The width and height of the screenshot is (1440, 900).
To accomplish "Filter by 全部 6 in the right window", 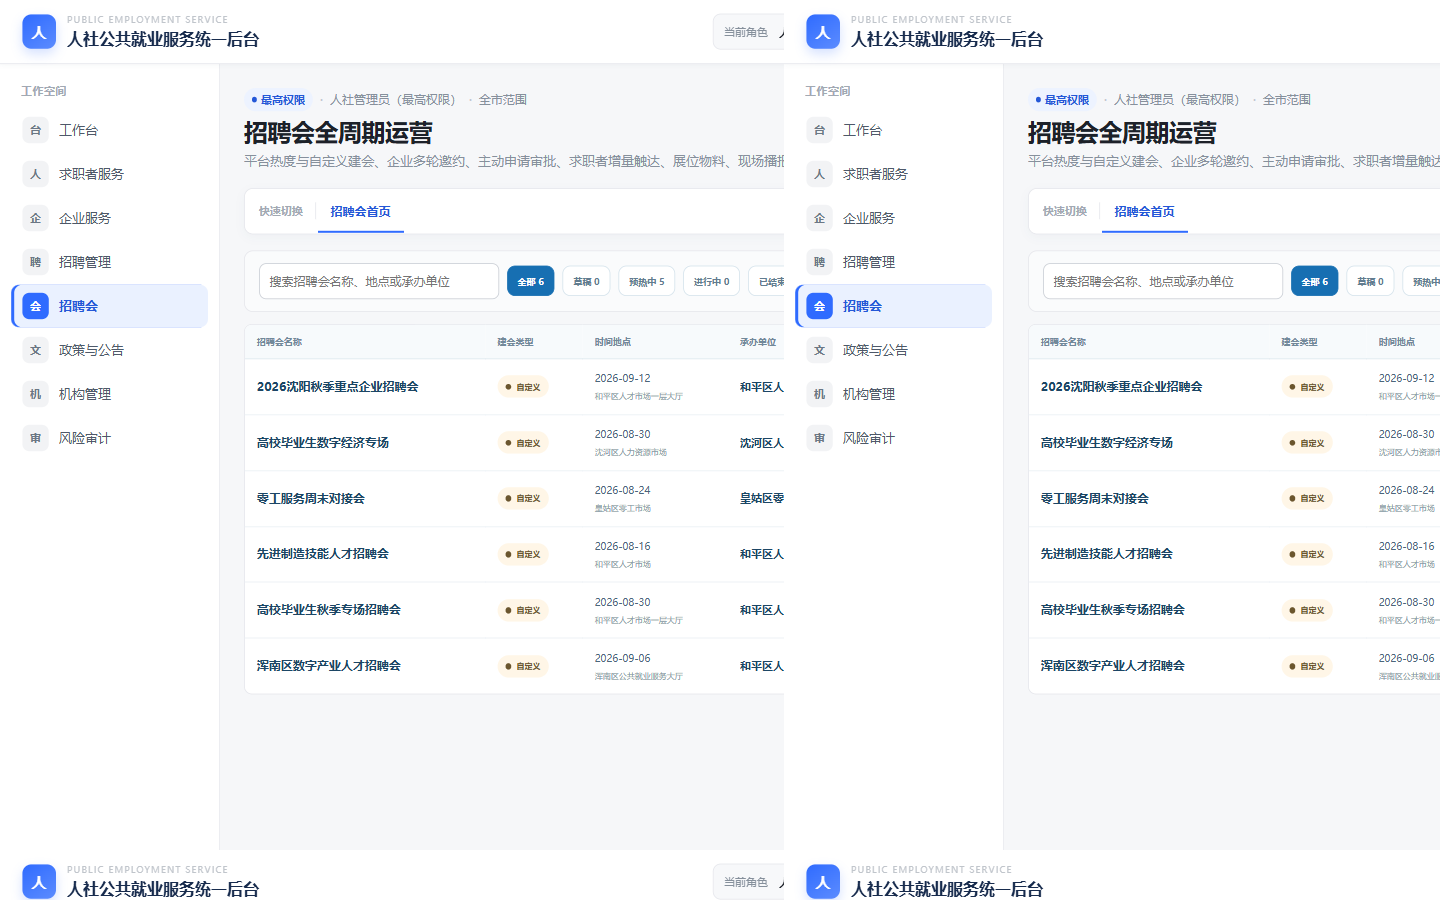I will 1315,282.
